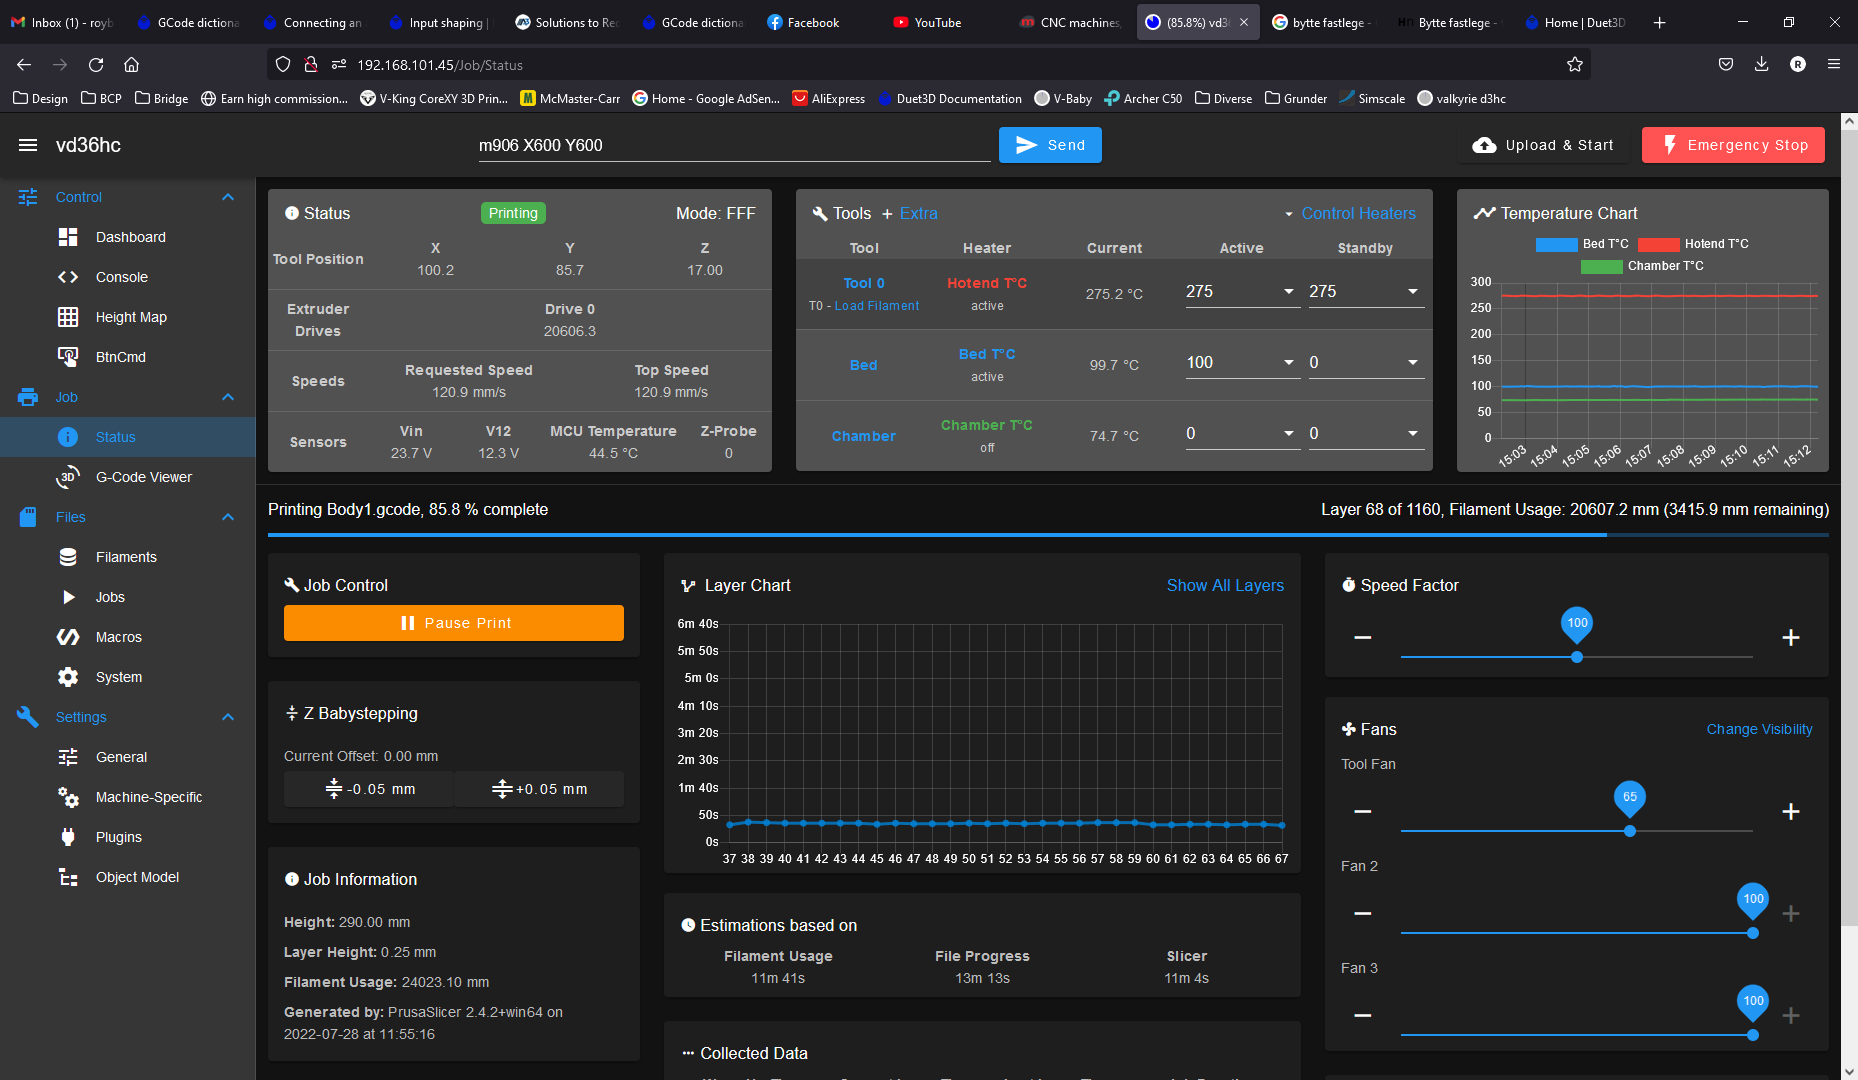Click Upload & Start button

click(1543, 145)
